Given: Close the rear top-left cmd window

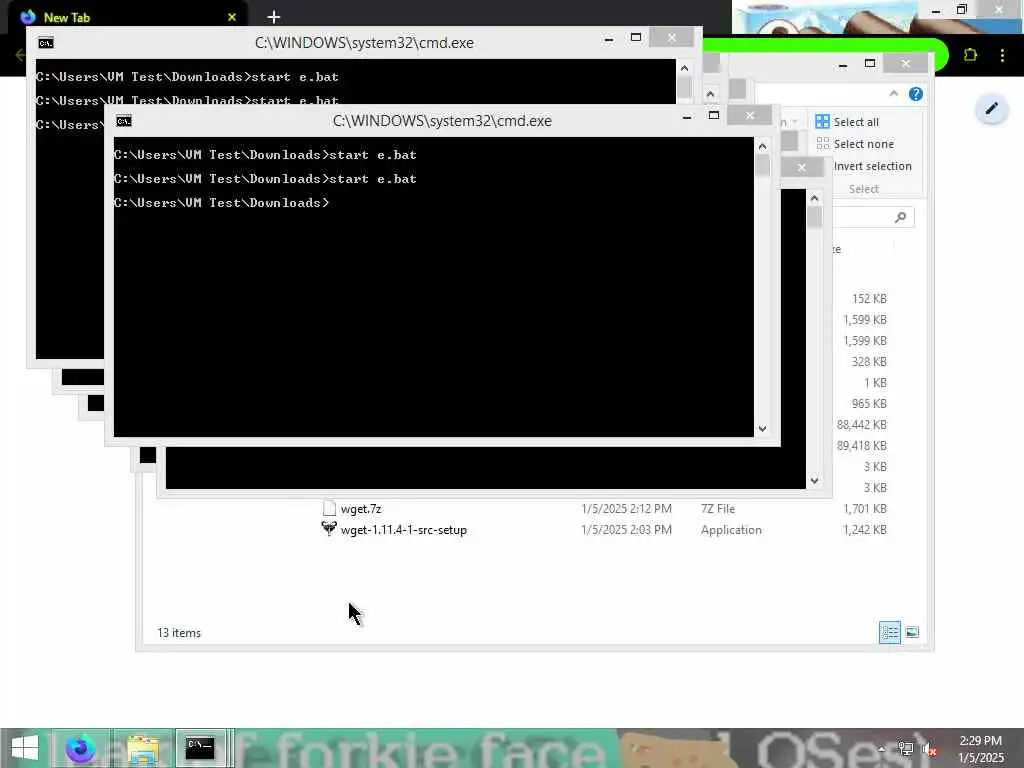Looking at the screenshot, I should [x=671, y=38].
